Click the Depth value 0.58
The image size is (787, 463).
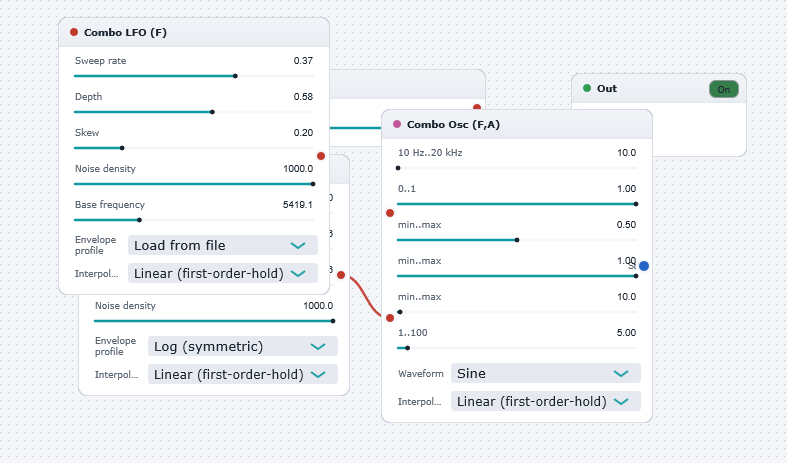[303, 96]
